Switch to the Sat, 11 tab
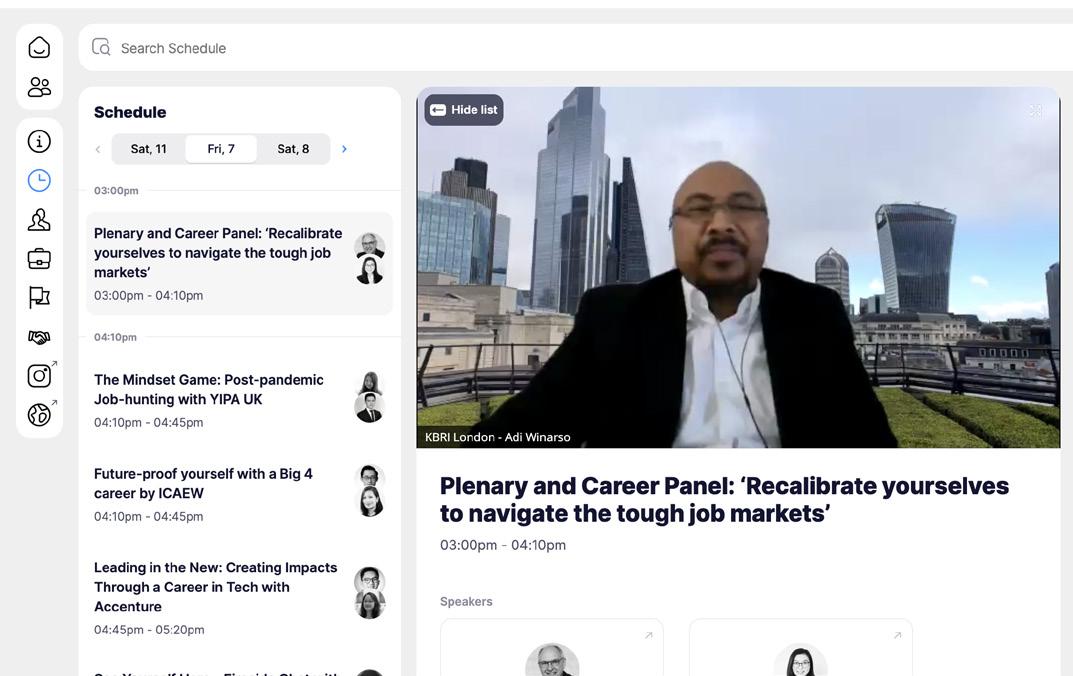Image resolution: width=1073 pixels, height=676 pixels. pos(148,149)
